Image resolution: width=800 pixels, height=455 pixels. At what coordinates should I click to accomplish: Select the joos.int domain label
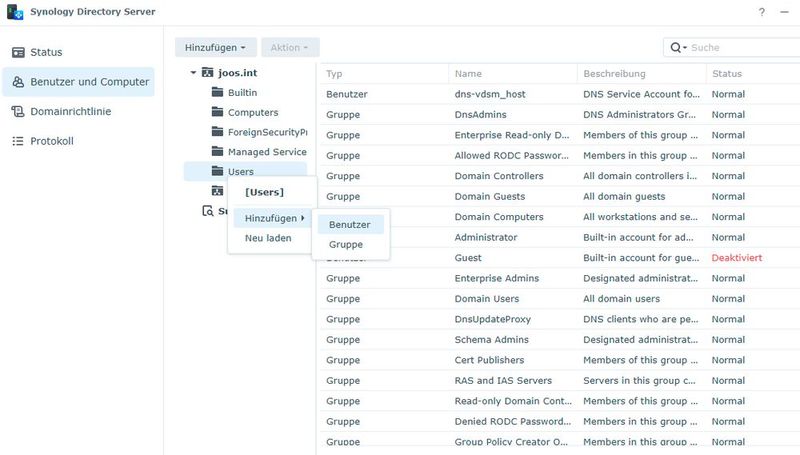[x=238, y=73]
